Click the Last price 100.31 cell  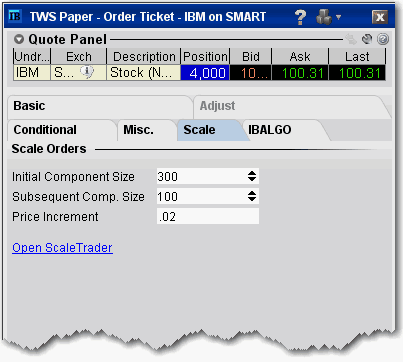pos(357,72)
